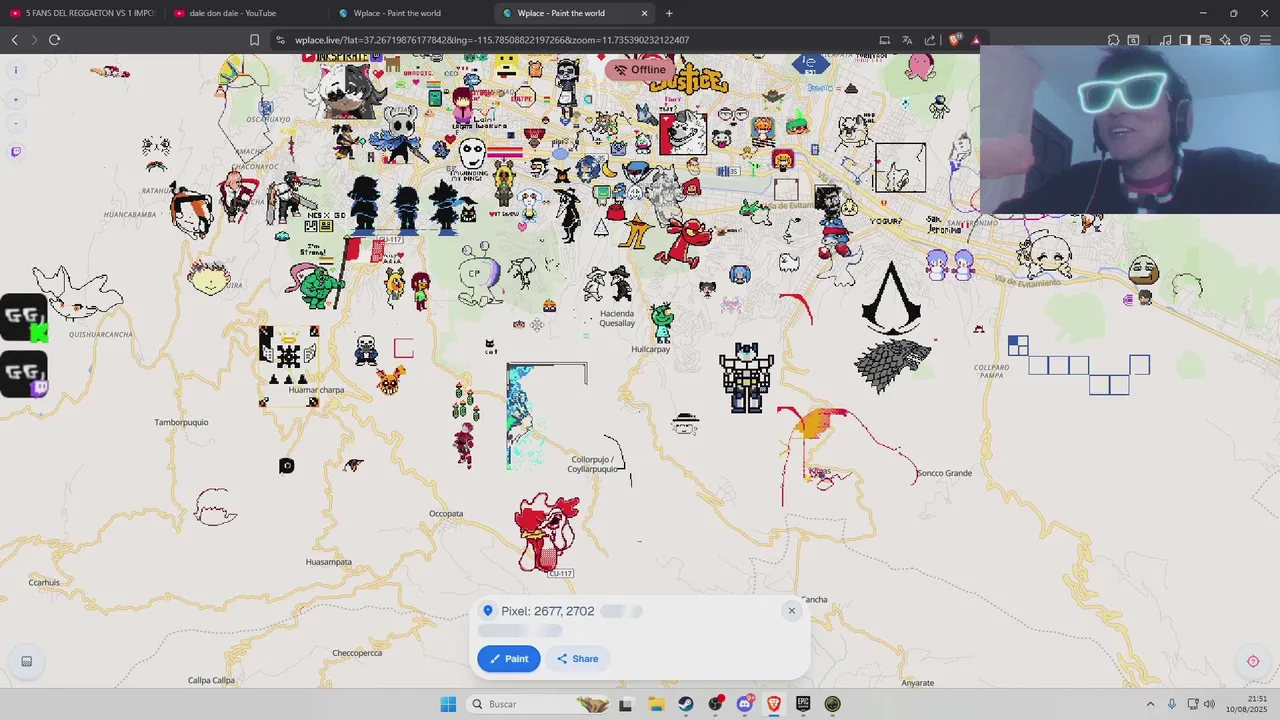Click the install app icon in address bar
Viewport: 1280px width, 720px height.
click(x=884, y=40)
